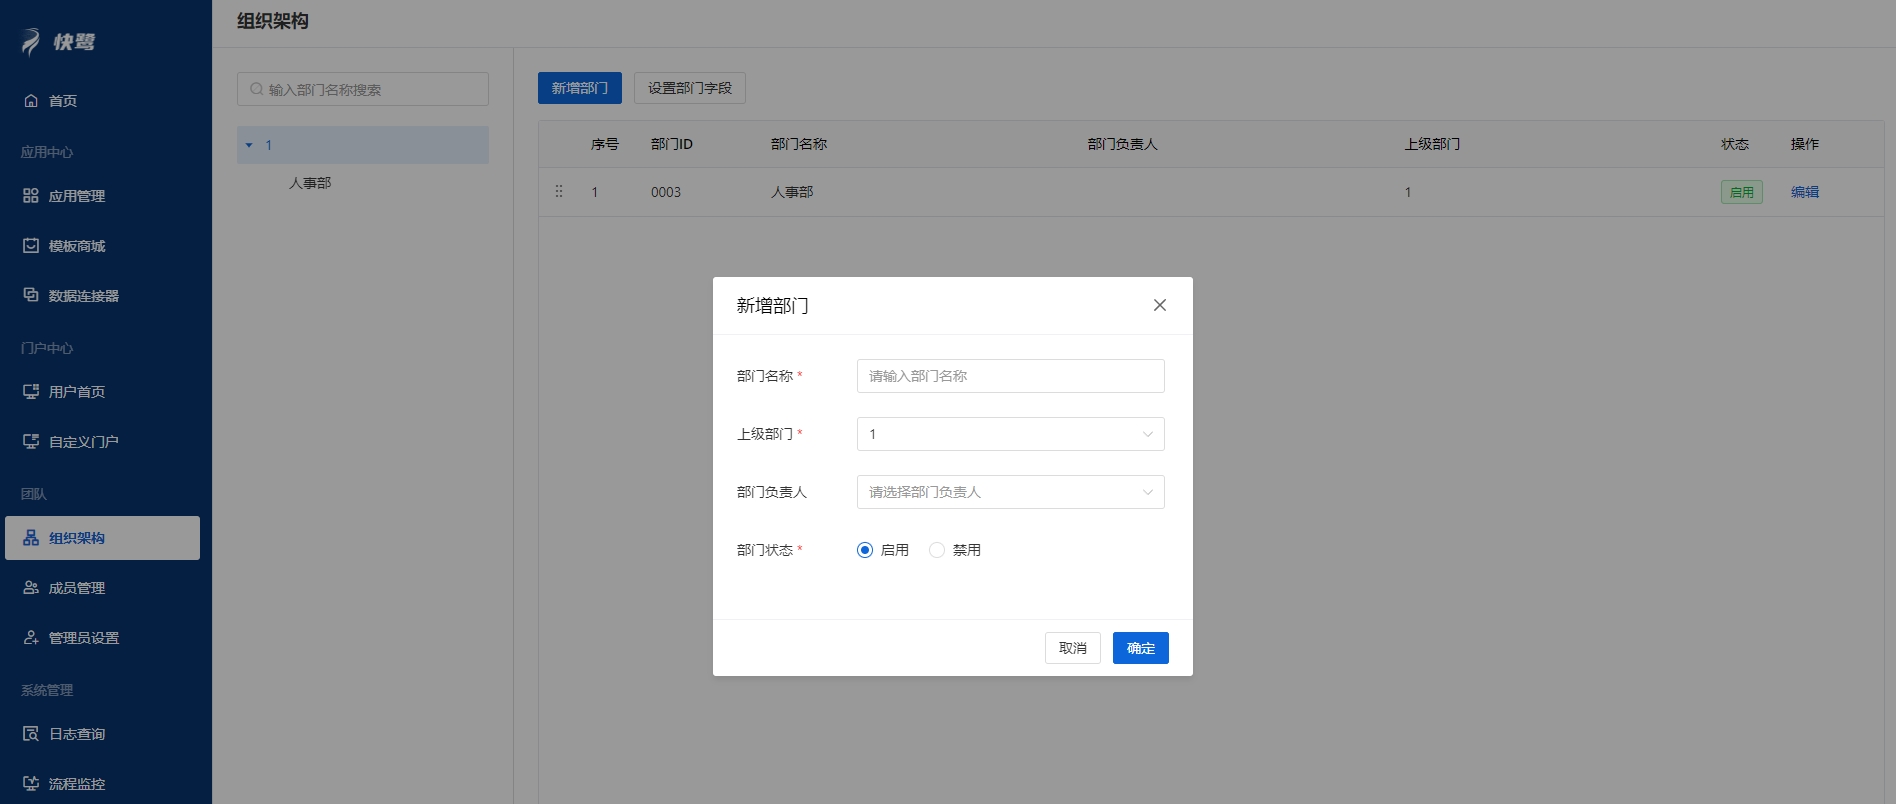
Task: Go to 日志查询 menu item
Action: tap(77, 734)
